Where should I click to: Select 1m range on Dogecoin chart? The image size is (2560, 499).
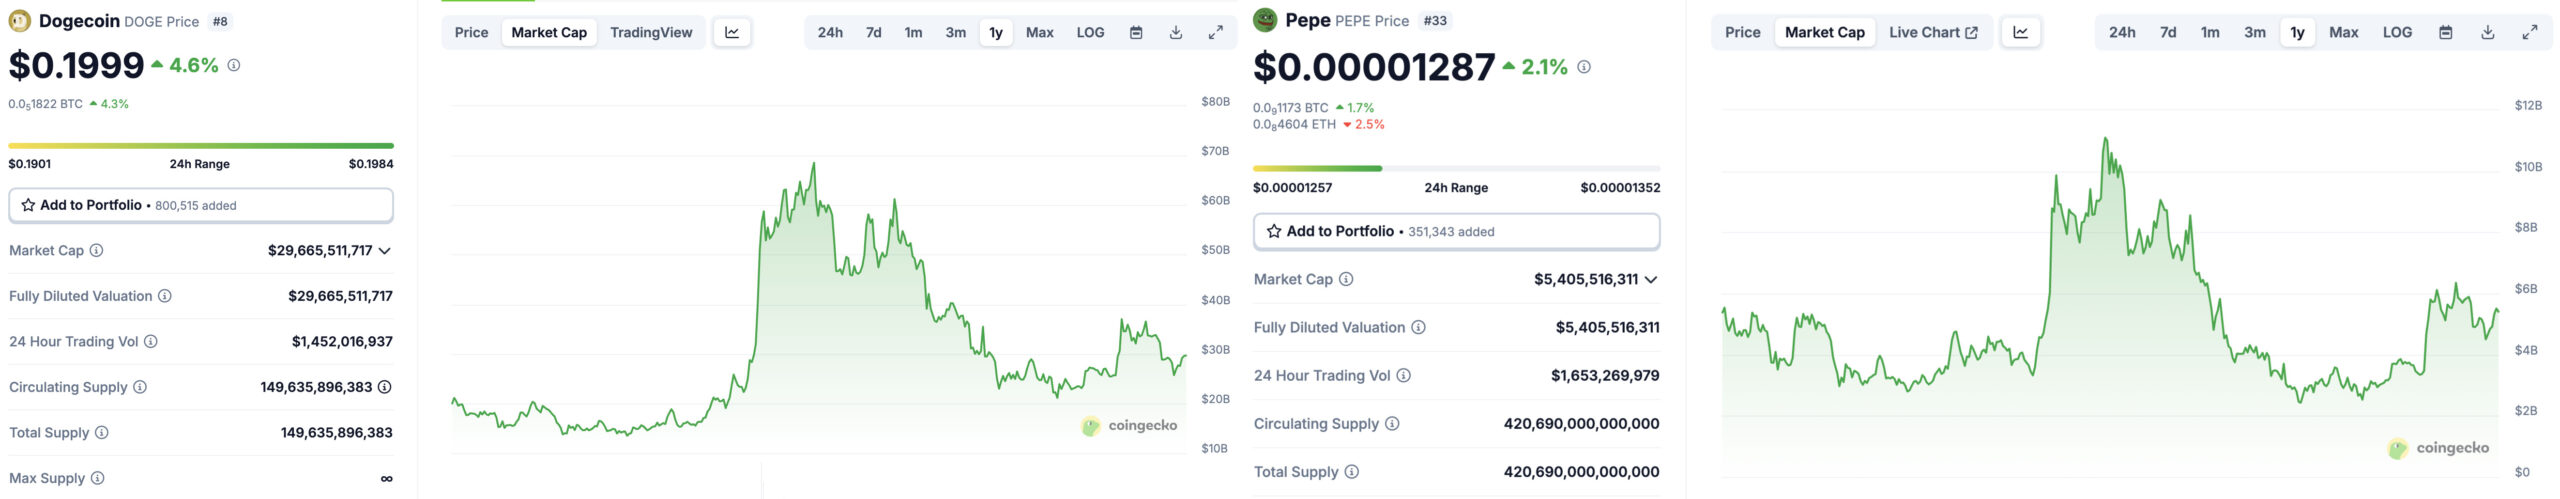pos(914,32)
